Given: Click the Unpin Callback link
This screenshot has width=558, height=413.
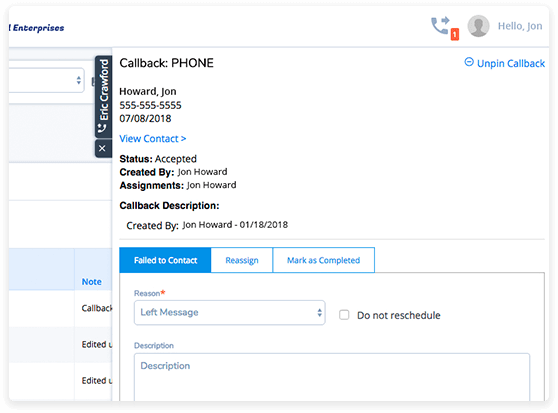Looking at the screenshot, I should click(511, 63).
